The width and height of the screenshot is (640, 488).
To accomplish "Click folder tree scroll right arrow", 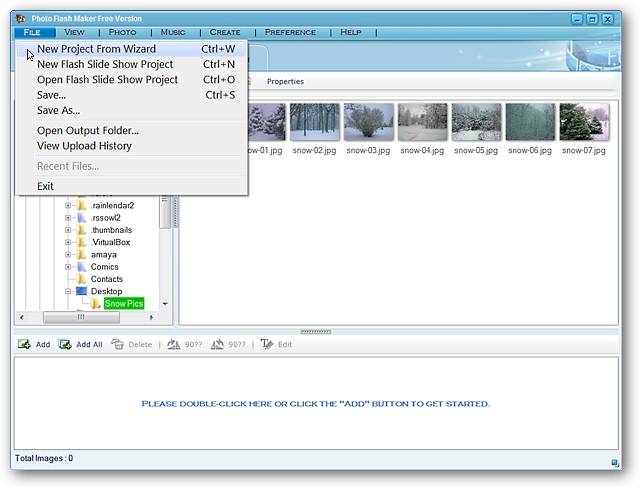I will (x=151, y=317).
